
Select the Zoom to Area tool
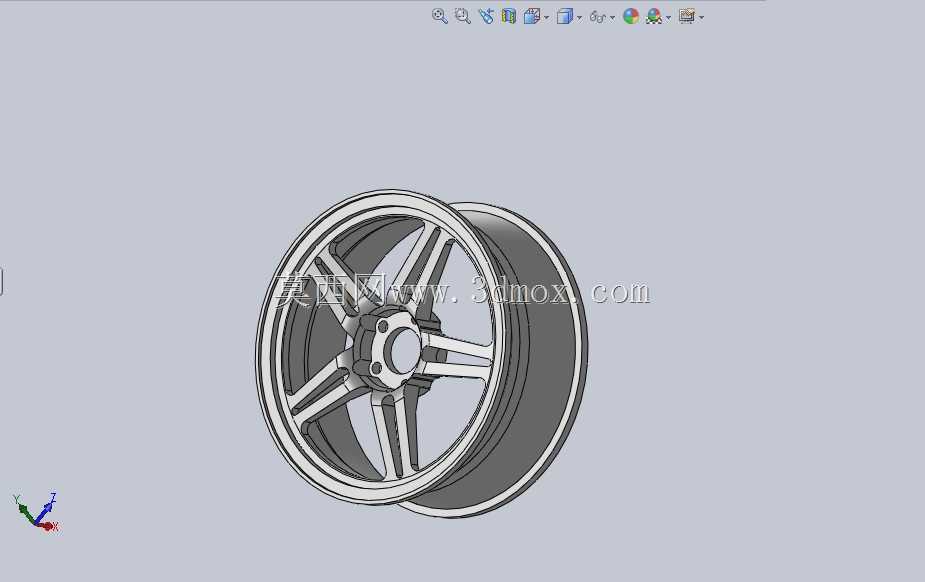[462, 17]
